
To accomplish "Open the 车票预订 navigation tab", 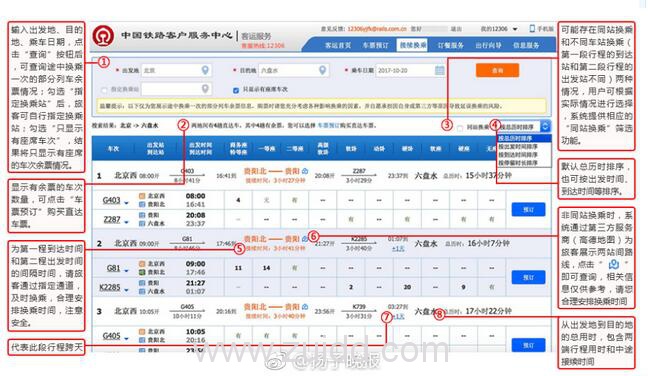I will click(376, 45).
